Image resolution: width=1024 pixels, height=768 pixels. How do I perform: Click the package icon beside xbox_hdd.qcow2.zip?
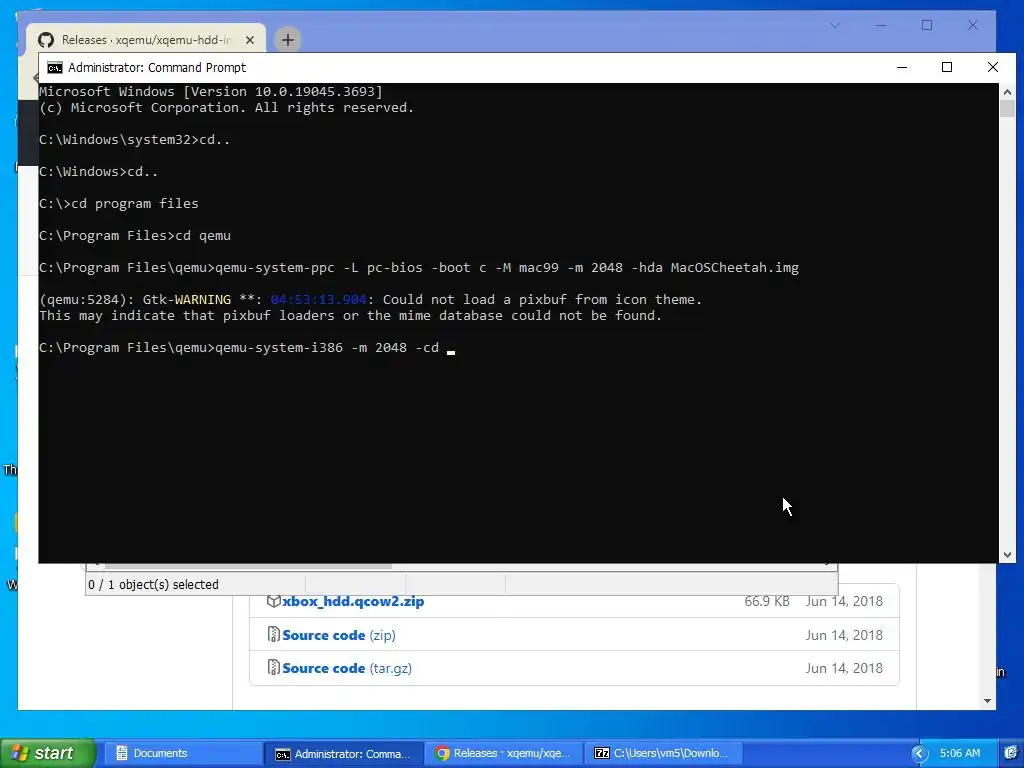(274, 601)
